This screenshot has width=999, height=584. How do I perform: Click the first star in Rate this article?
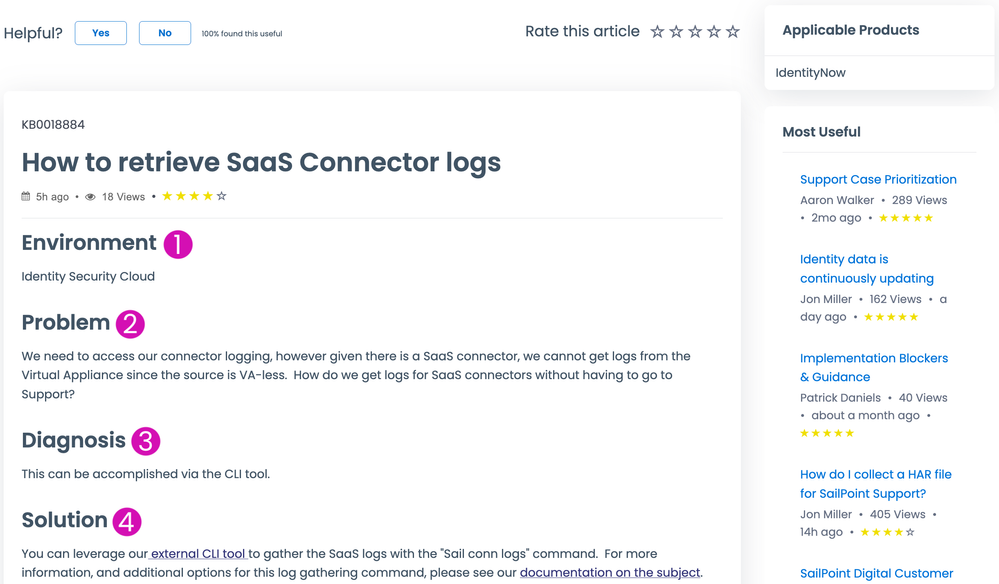click(657, 32)
